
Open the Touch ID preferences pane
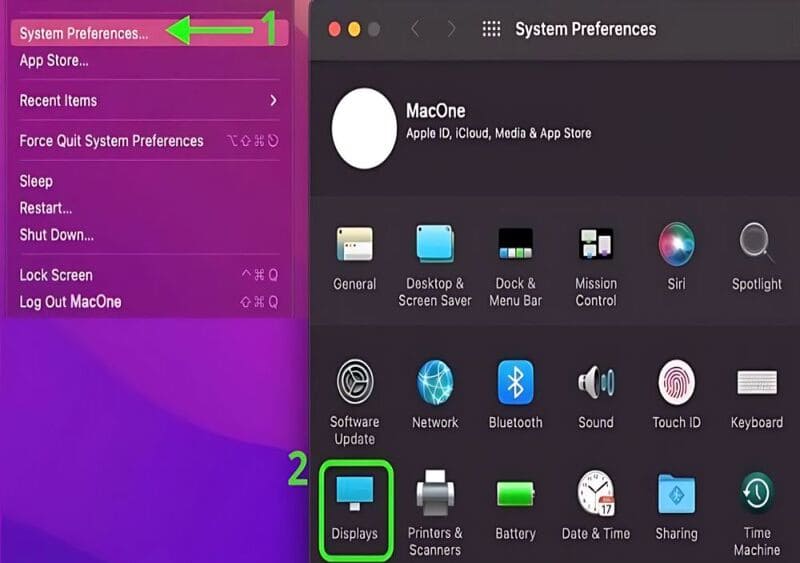point(677,395)
